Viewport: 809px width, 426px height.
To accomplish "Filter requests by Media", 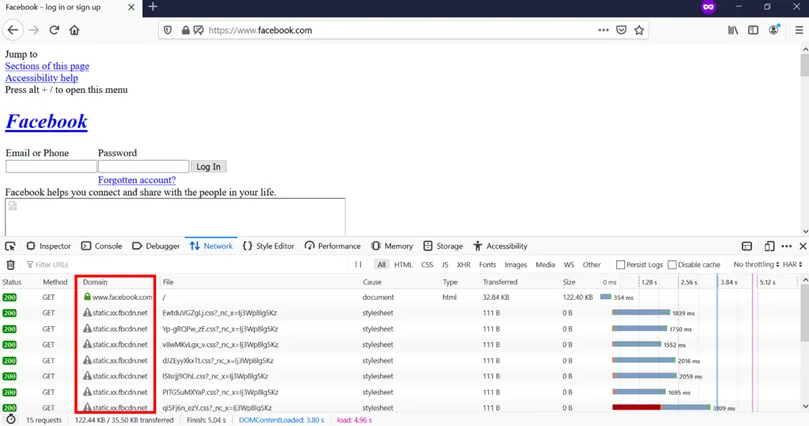I will pos(545,265).
